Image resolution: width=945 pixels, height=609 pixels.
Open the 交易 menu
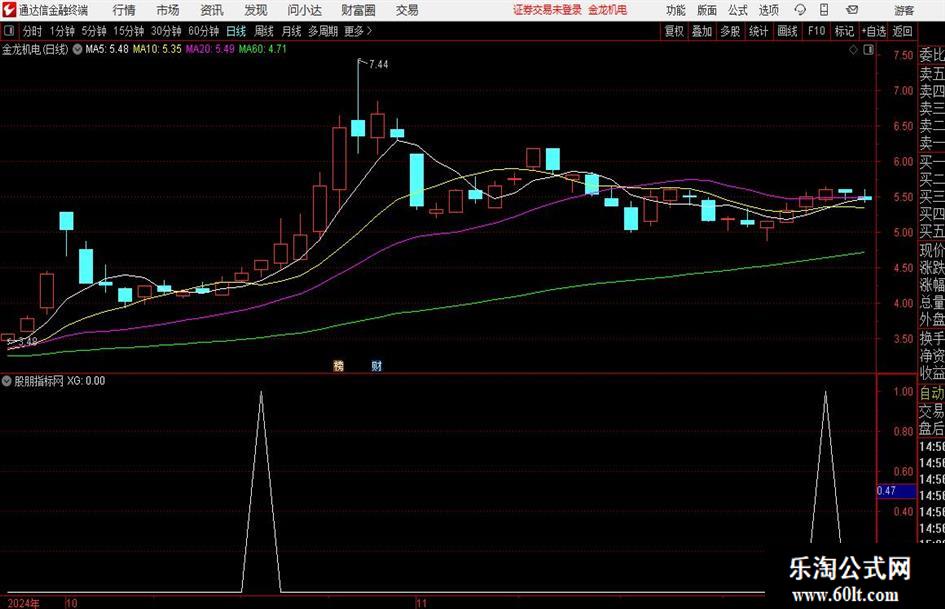click(407, 10)
